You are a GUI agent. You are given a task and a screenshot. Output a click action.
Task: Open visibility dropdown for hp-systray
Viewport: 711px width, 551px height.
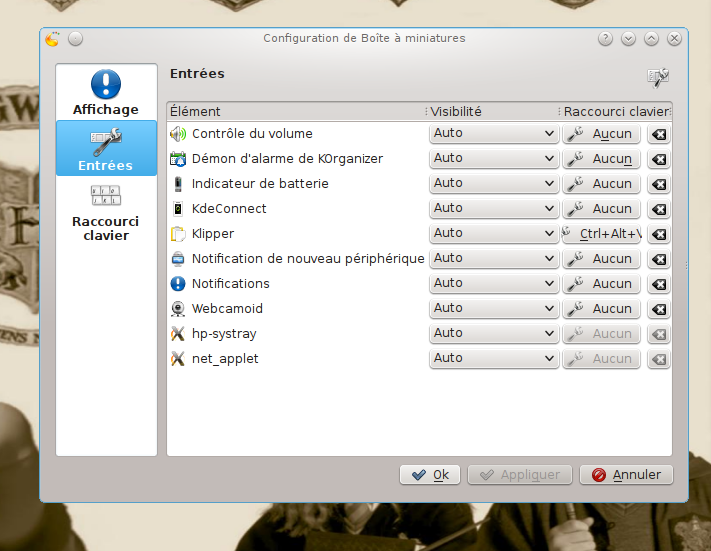[494, 333]
